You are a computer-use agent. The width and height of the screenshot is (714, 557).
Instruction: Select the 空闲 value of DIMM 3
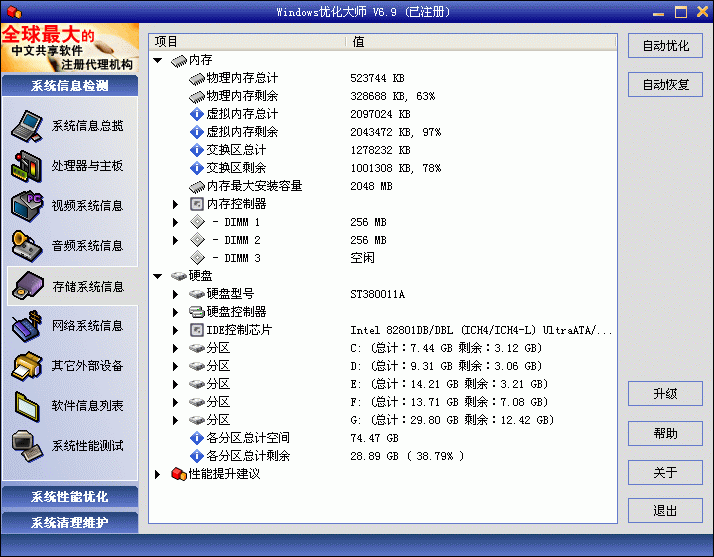tap(362, 258)
